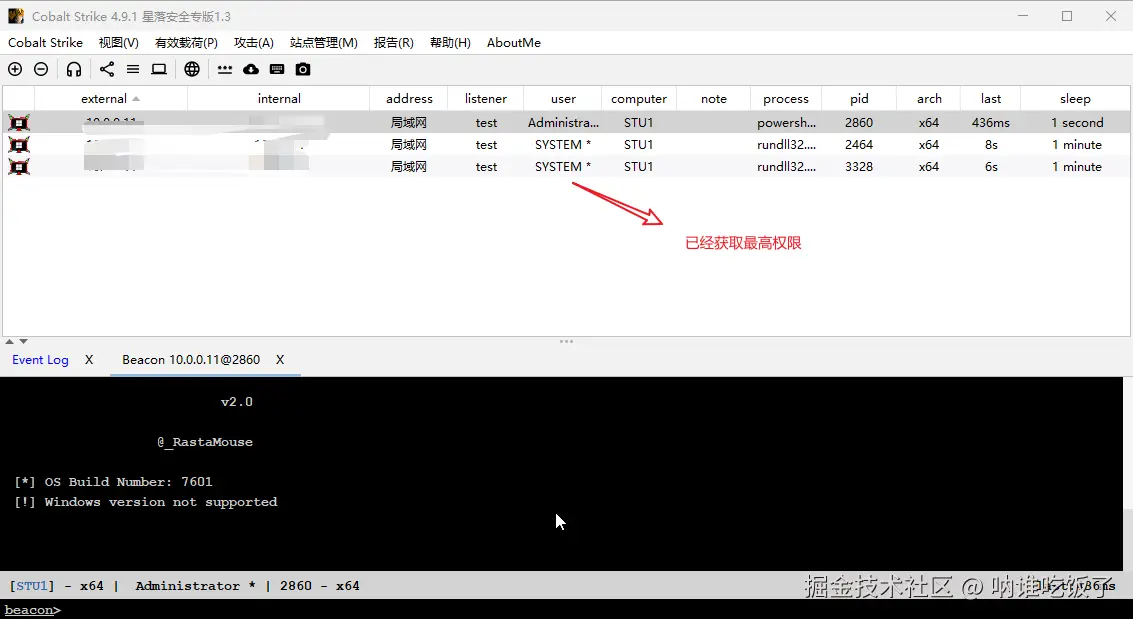Viewport: 1133px width, 619px height.
Task: Close the Beacon 10.0.0.11@2860 tab
Action: [x=280, y=360]
